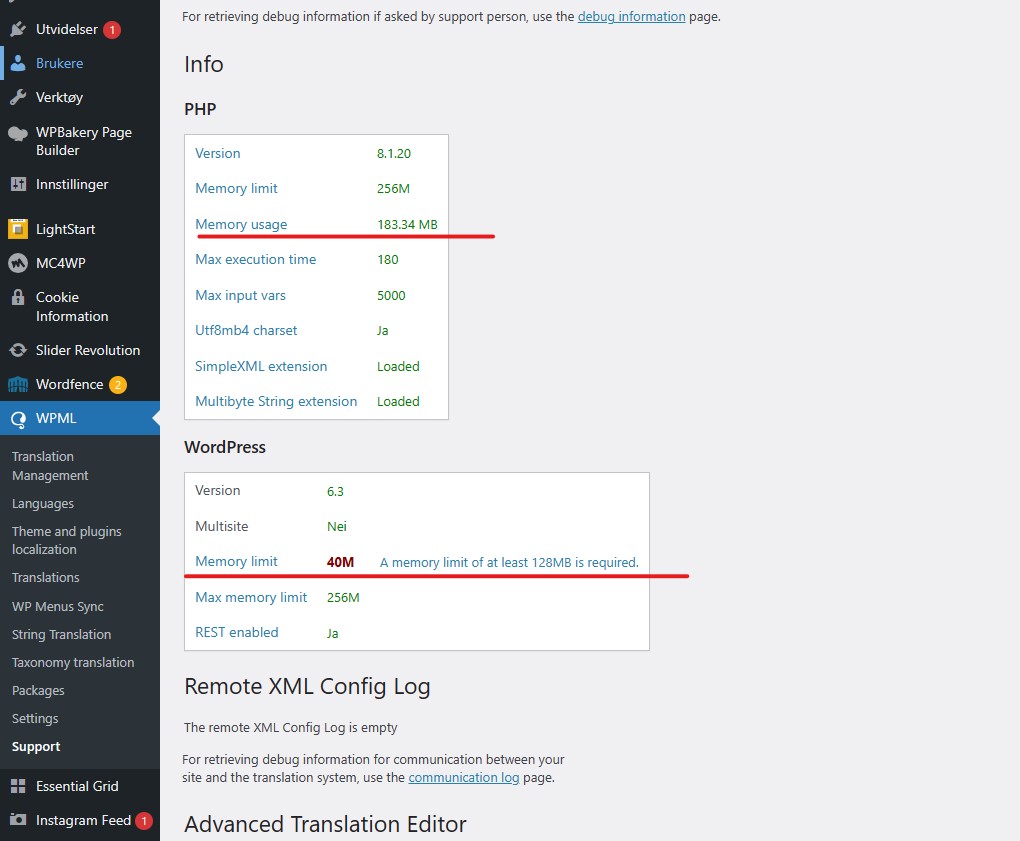
Task: Click the Max execution time 180 value
Action: (388, 260)
